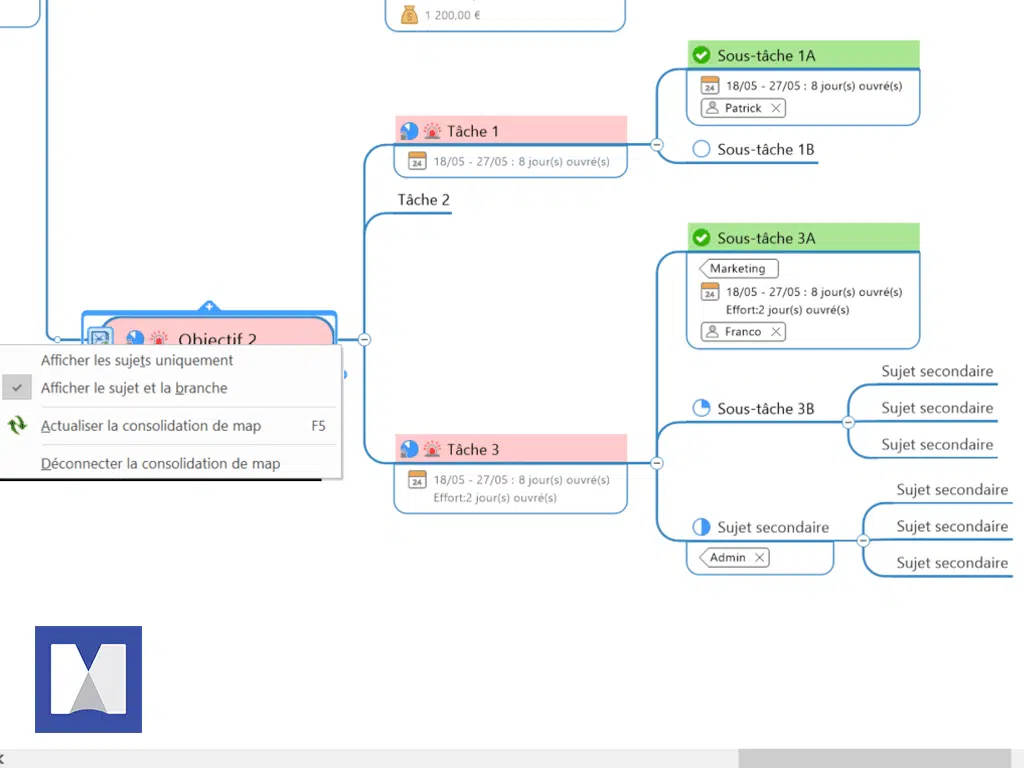Click the MindManager logo

tap(88, 679)
